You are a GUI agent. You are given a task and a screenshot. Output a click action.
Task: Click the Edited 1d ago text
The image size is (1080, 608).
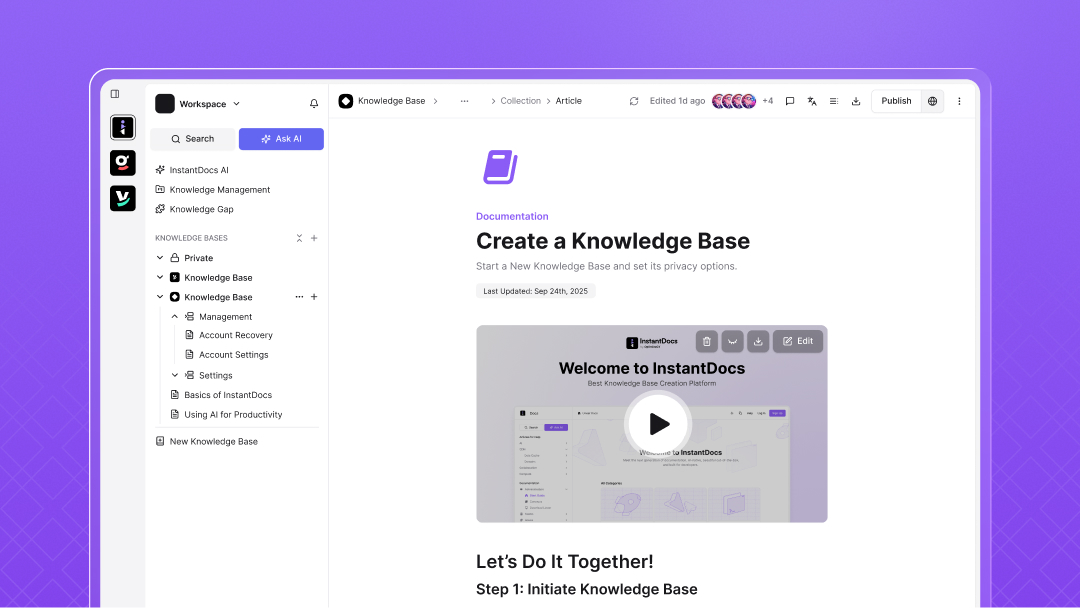pos(677,101)
